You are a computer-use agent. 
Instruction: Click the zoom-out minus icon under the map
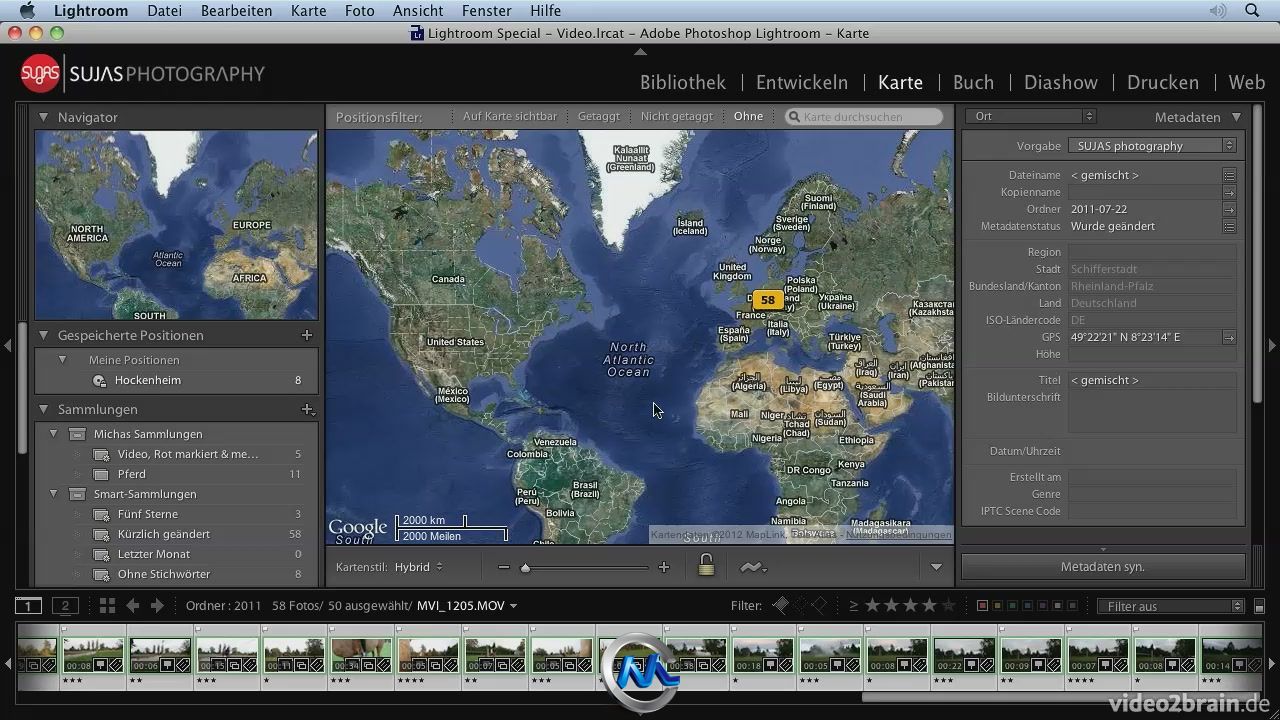[x=503, y=567]
